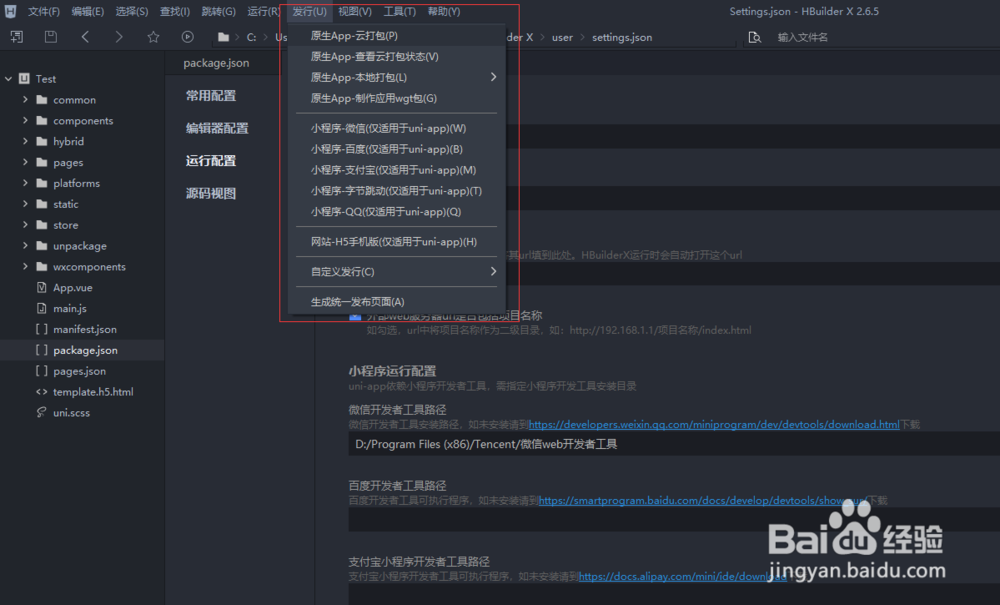This screenshot has width=1000, height=605.
Task: Click the manifest.json bracket icon
Action: pos(41,329)
